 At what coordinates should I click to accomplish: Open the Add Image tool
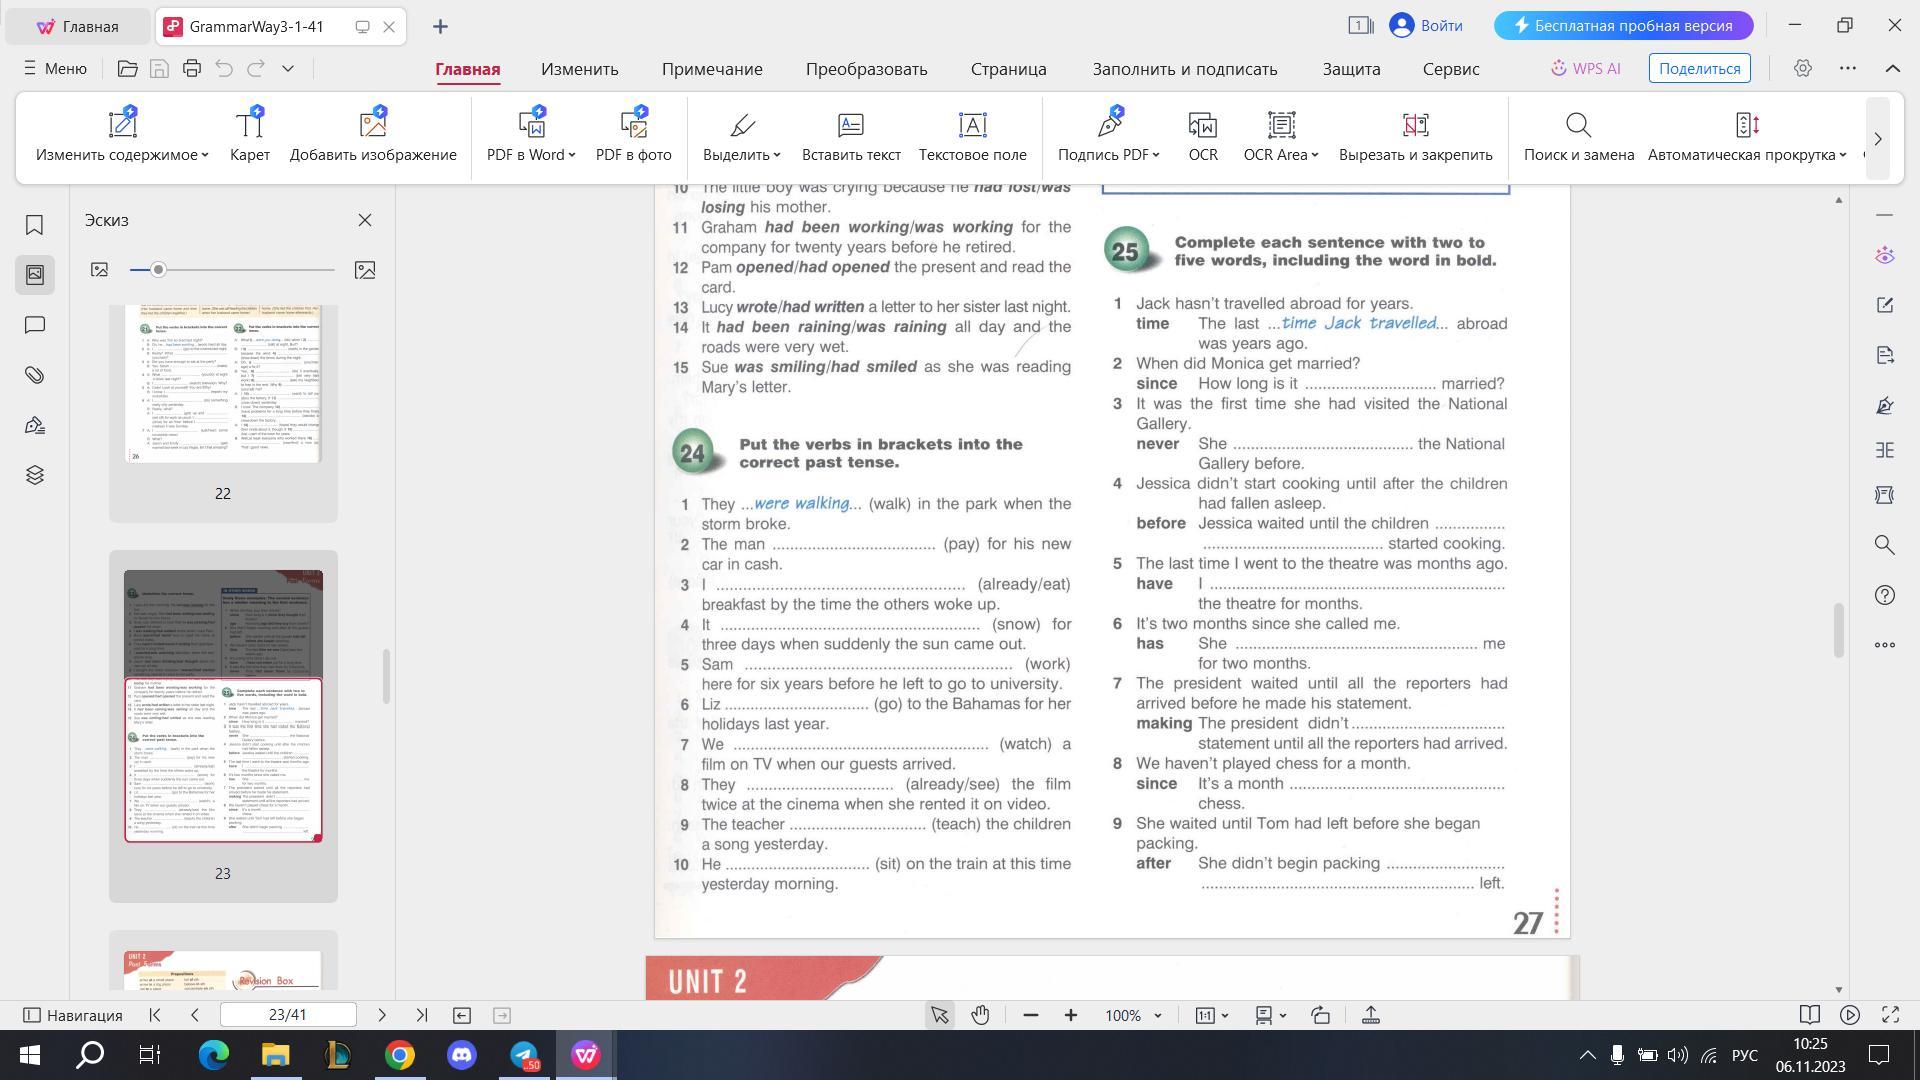[x=372, y=126]
